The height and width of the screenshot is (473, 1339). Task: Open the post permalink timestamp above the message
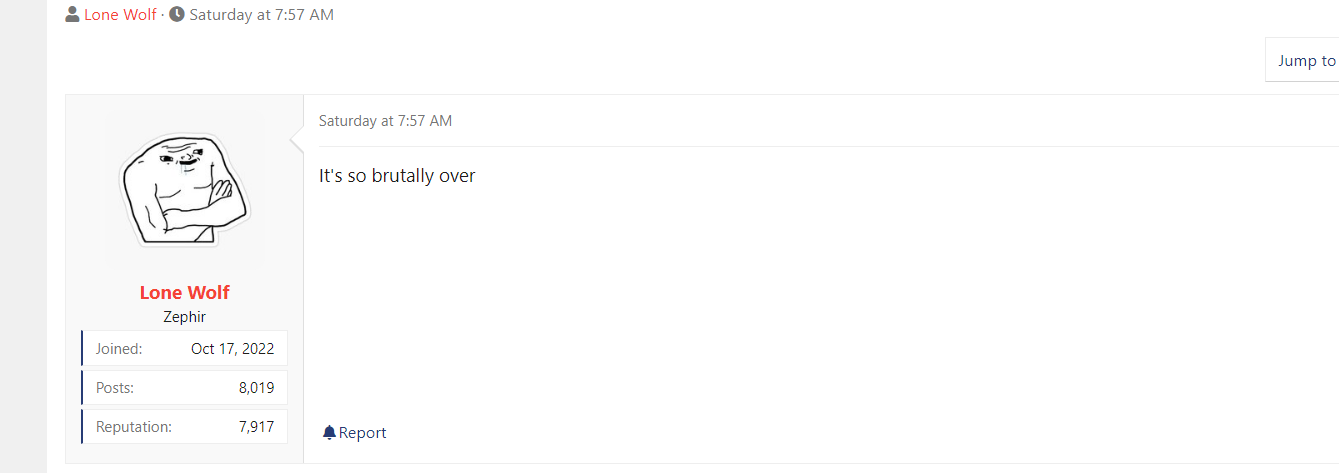pyautogui.click(x=385, y=121)
